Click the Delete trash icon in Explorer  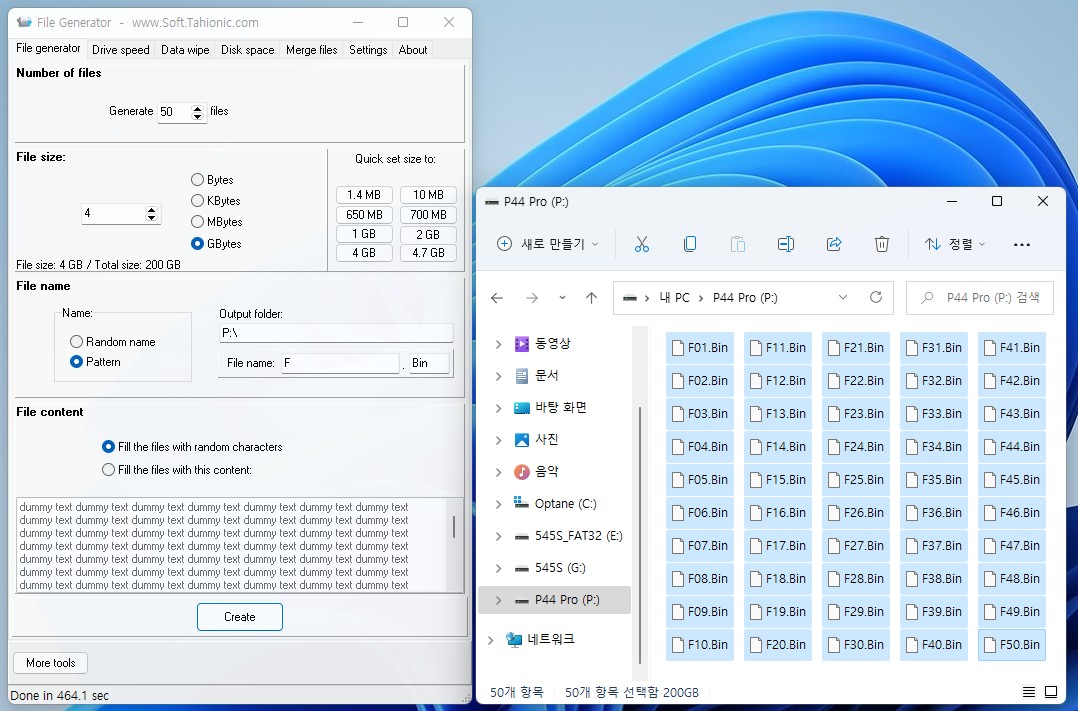coord(881,244)
